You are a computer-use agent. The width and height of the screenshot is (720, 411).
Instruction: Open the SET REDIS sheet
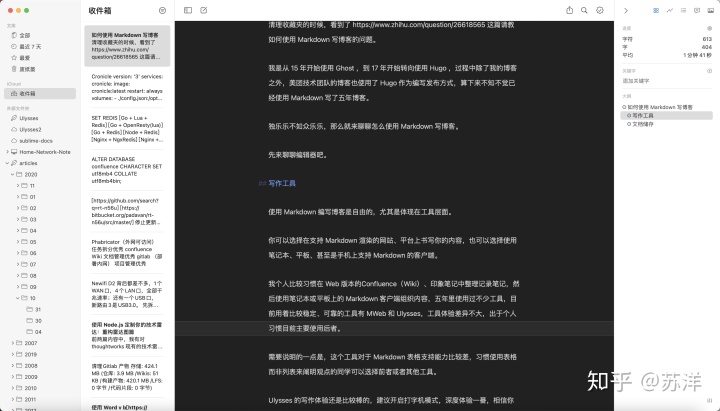click(127, 129)
